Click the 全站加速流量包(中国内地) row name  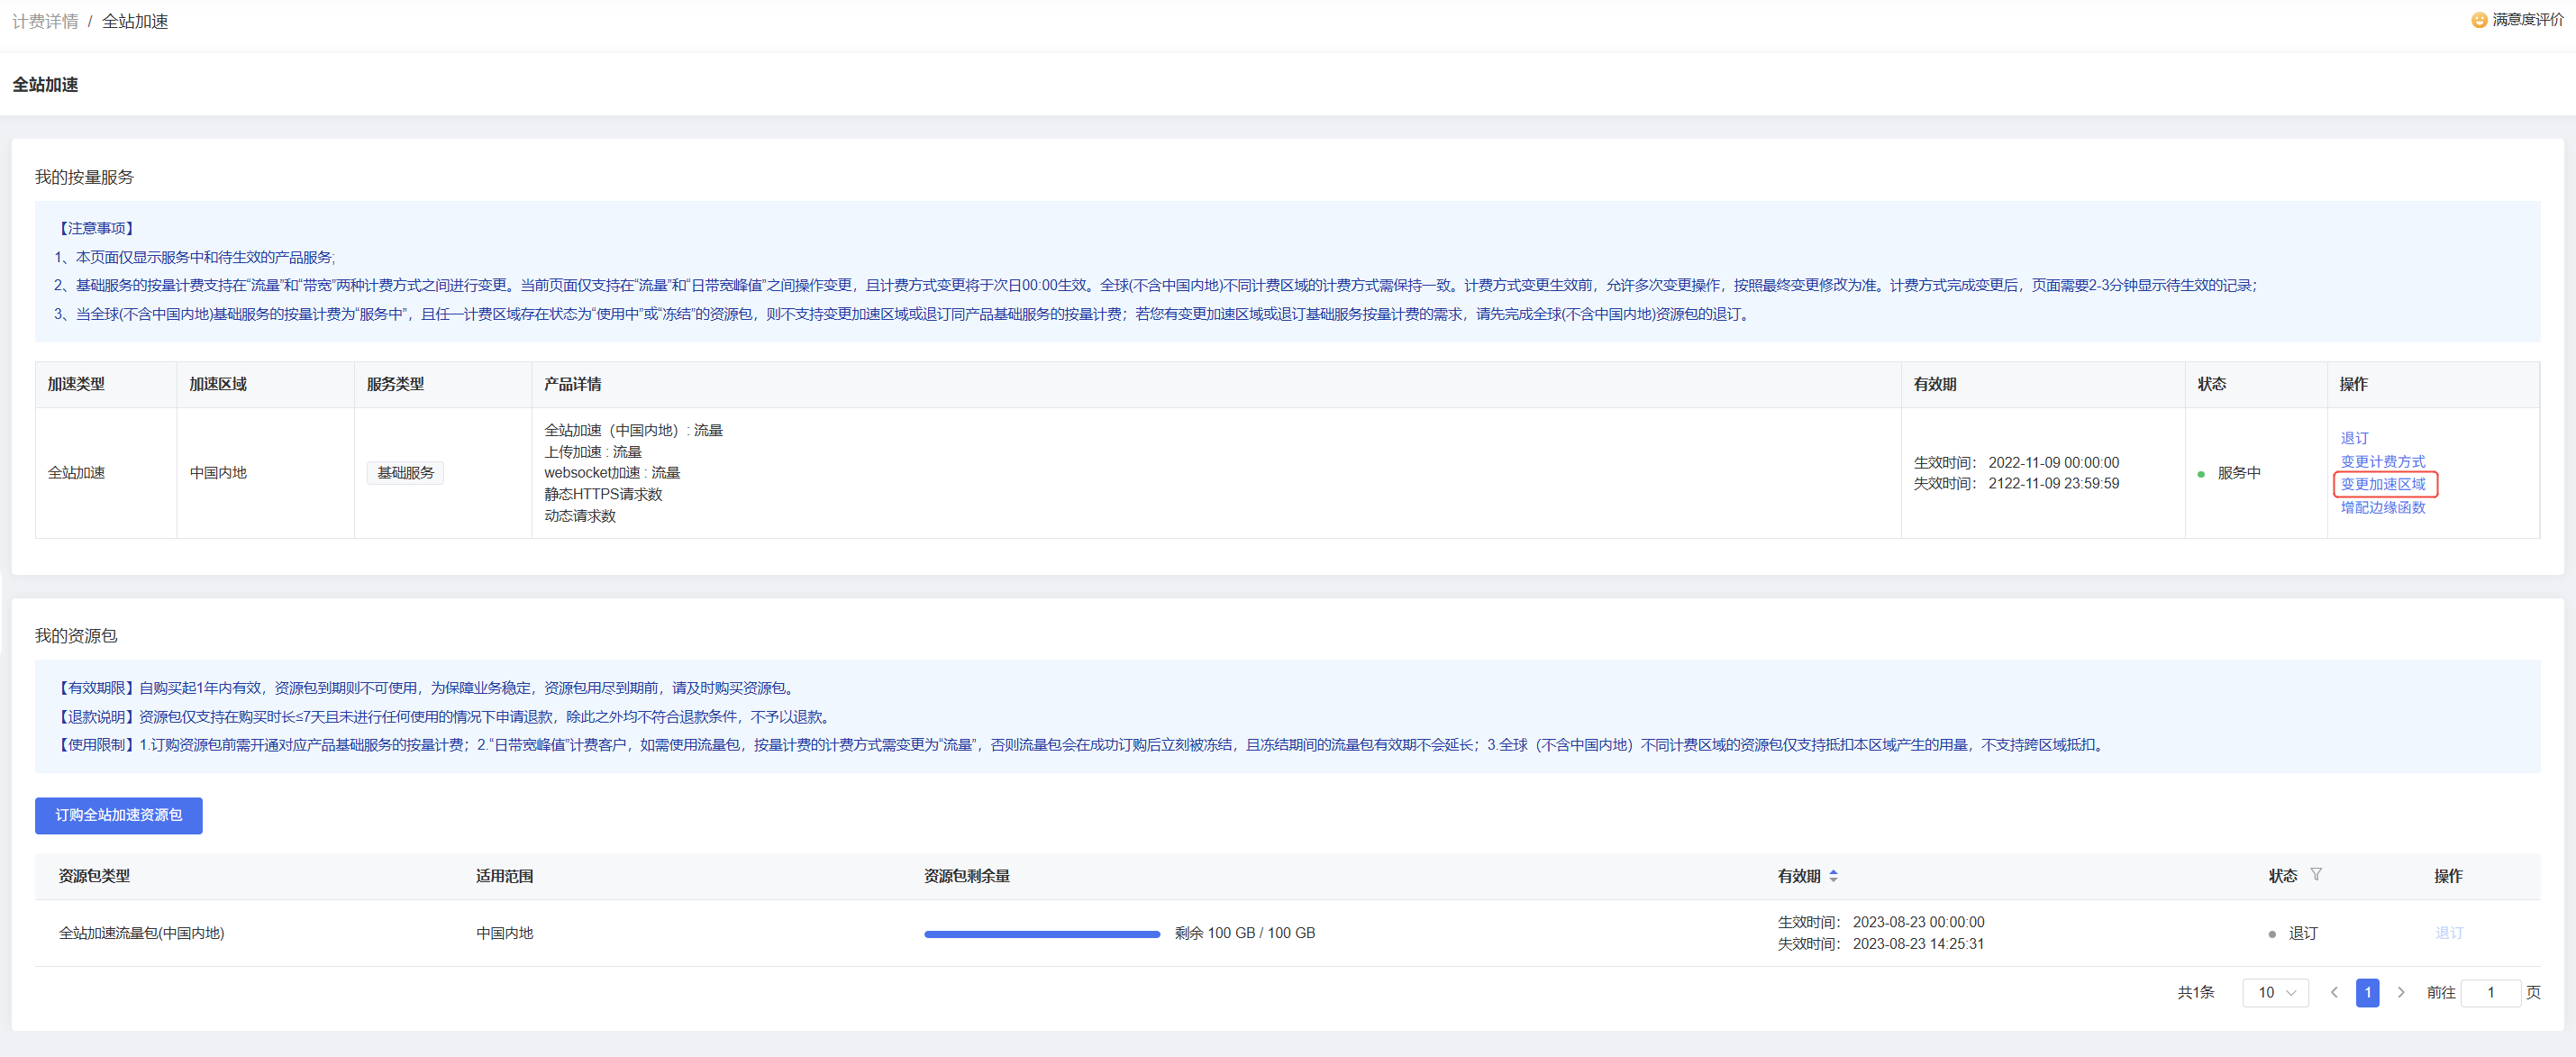click(x=141, y=933)
